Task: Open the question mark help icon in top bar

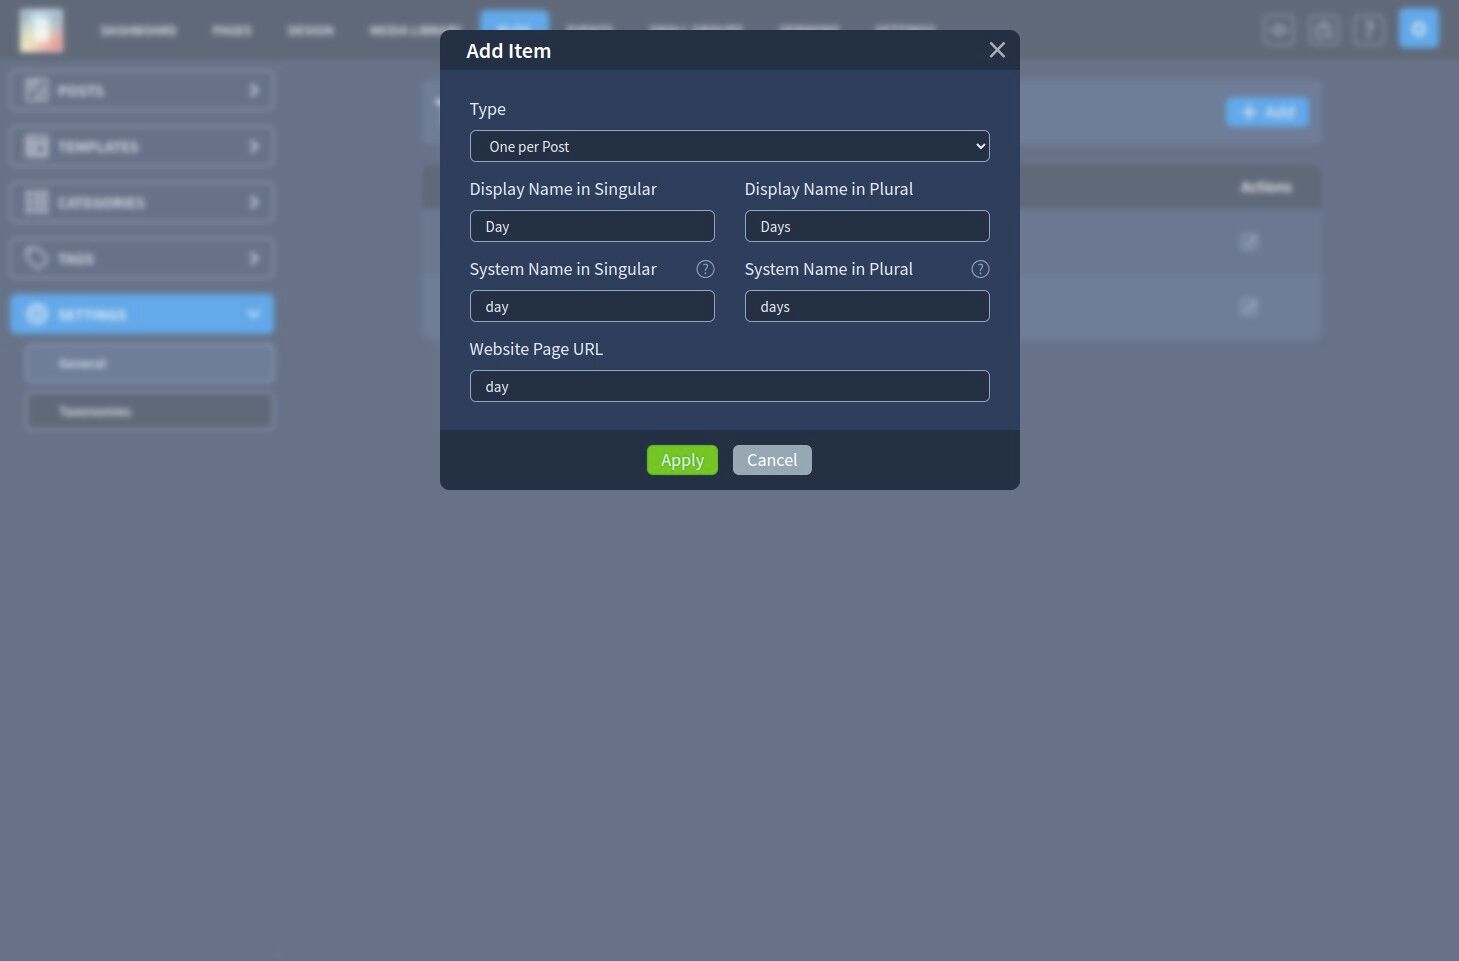Action: click(1368, 30)
